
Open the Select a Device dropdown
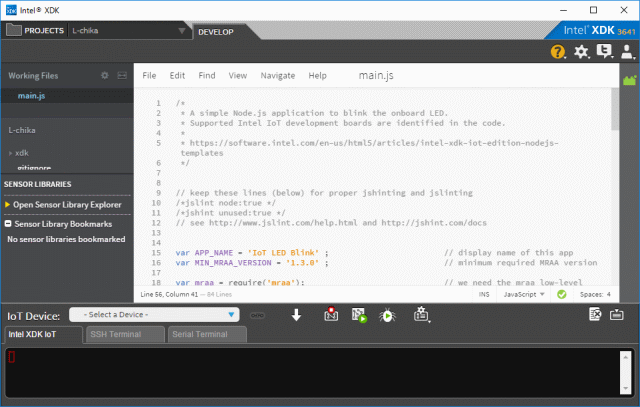pyautogui.click(x=154, y=315)
